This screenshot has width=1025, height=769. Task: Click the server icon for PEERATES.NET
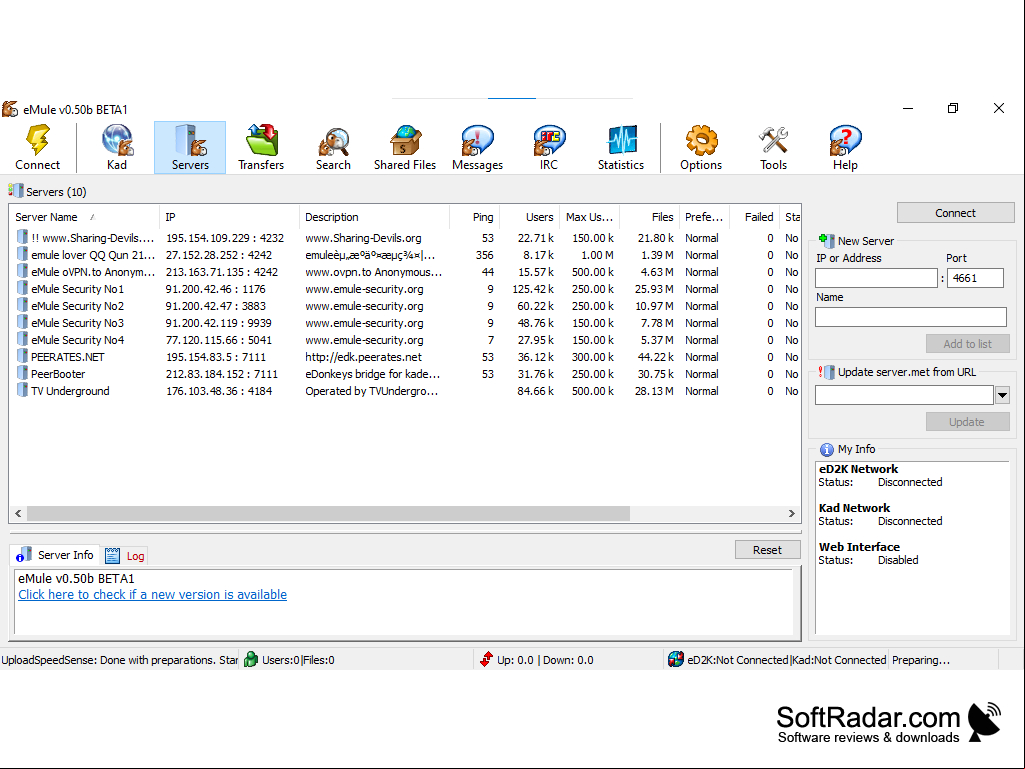22,356
